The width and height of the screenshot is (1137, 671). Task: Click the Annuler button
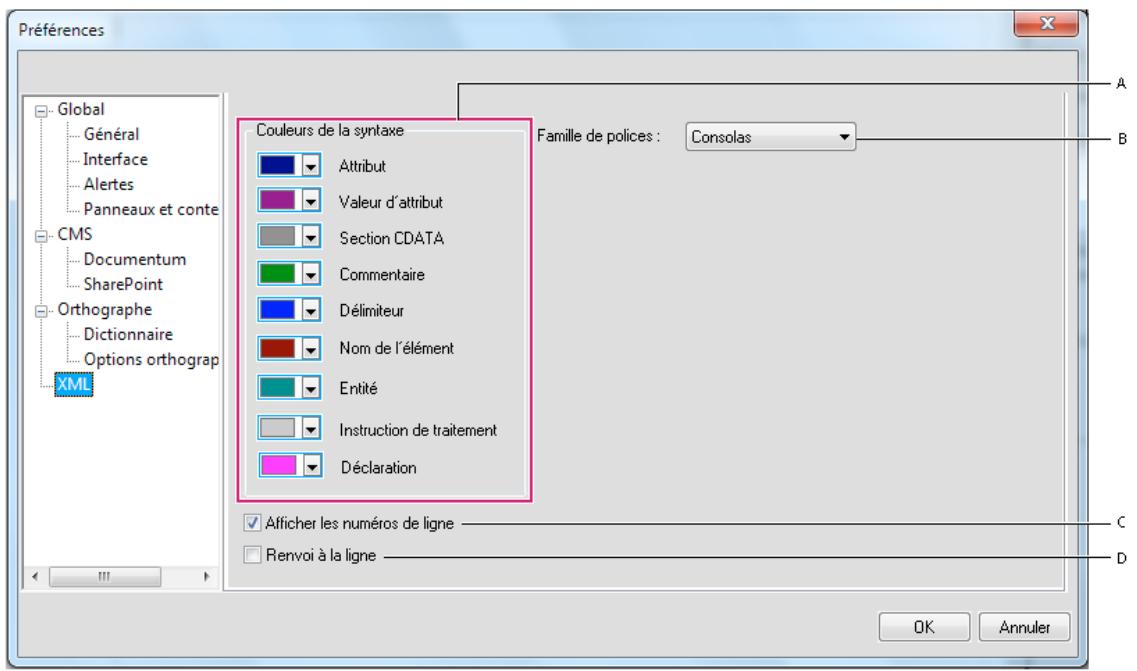point(1024,627)
